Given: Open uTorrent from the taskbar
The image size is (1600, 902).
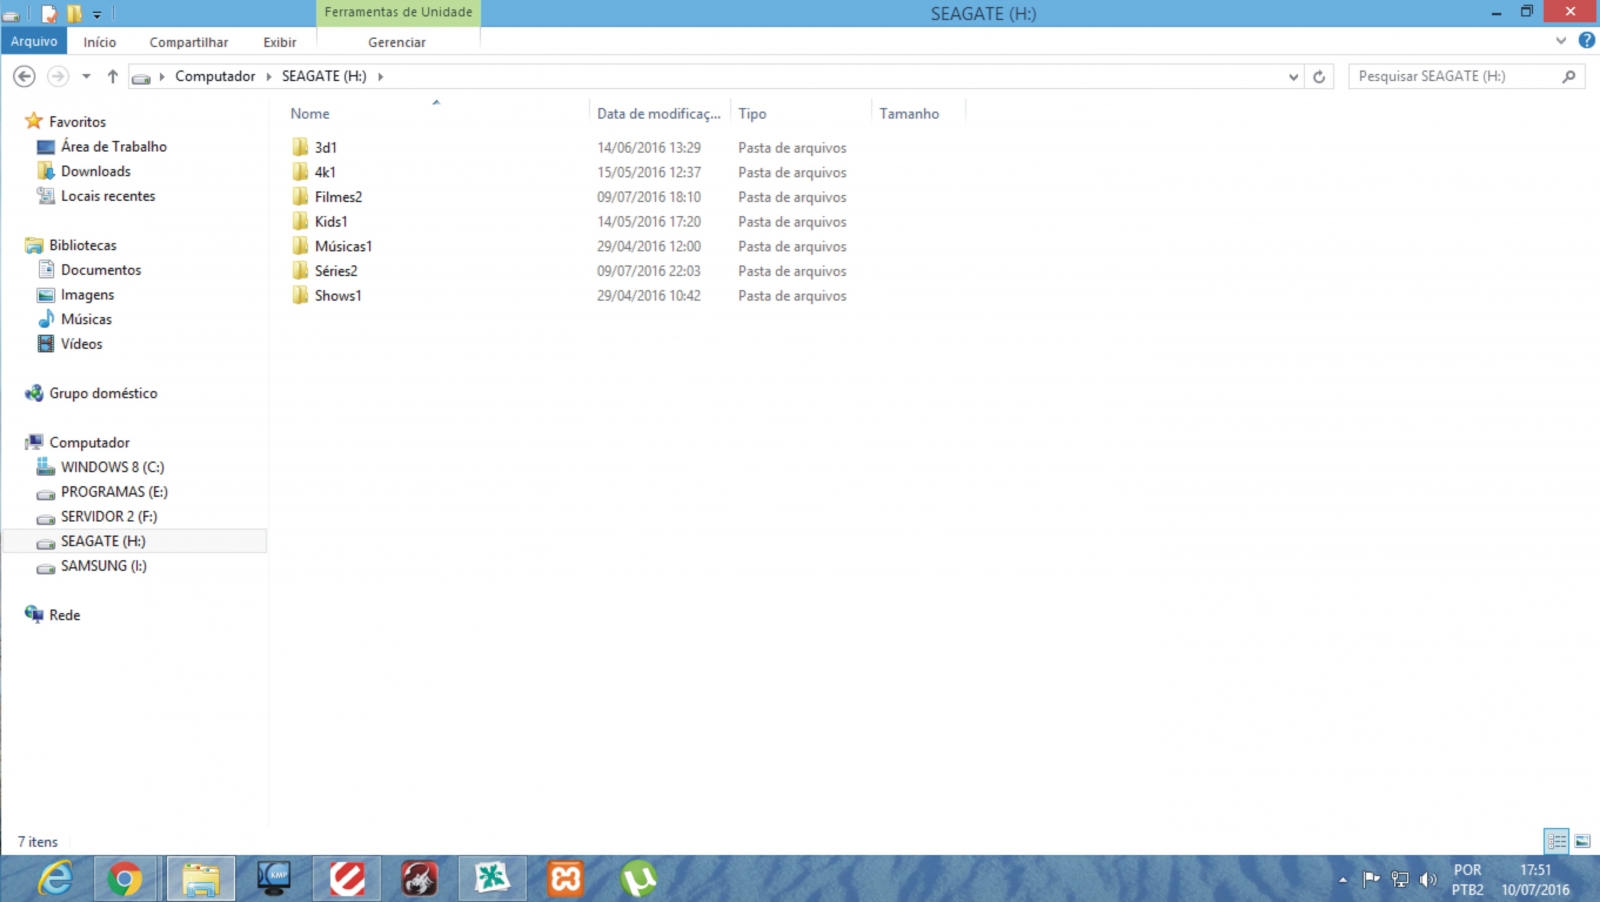Looking at the screenshot, I should pos(638,879).
